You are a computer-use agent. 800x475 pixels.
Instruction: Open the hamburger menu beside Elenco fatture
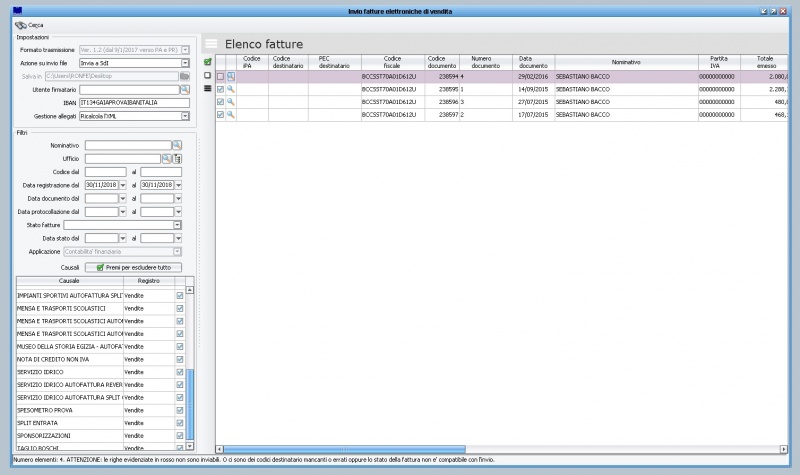tap(211, 44)
